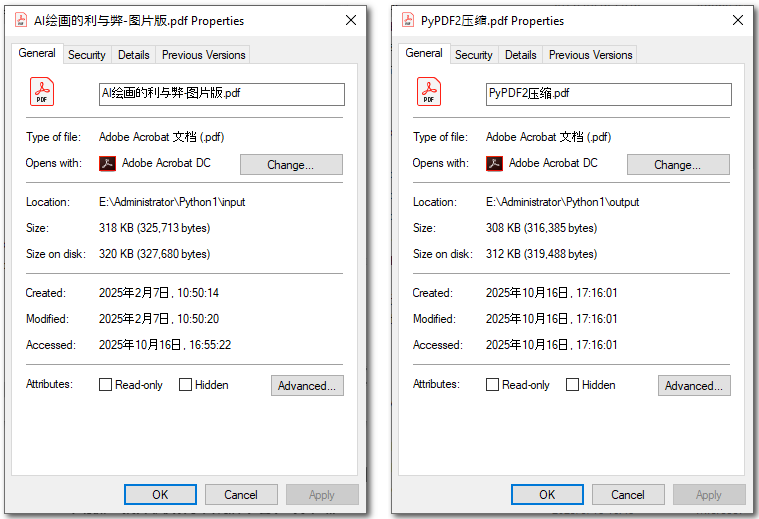Click the AI绘画的利与弊 filename text field
Viewport: 759px width, 519px height.
pyautogui.click(x=221, y=94)
